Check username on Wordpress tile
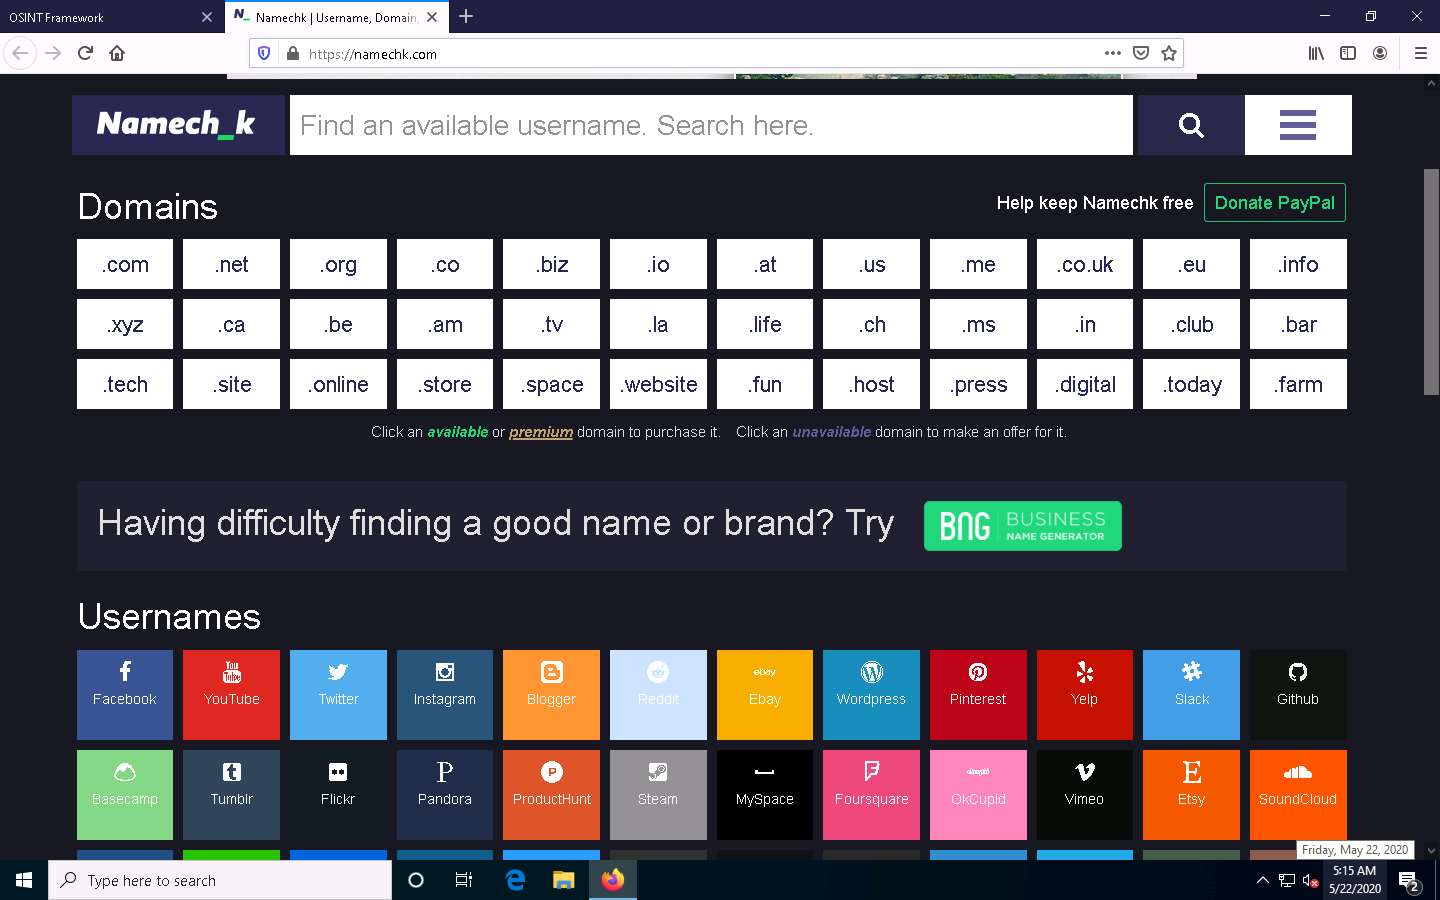 pyautogui.click(x=871, y=695)
